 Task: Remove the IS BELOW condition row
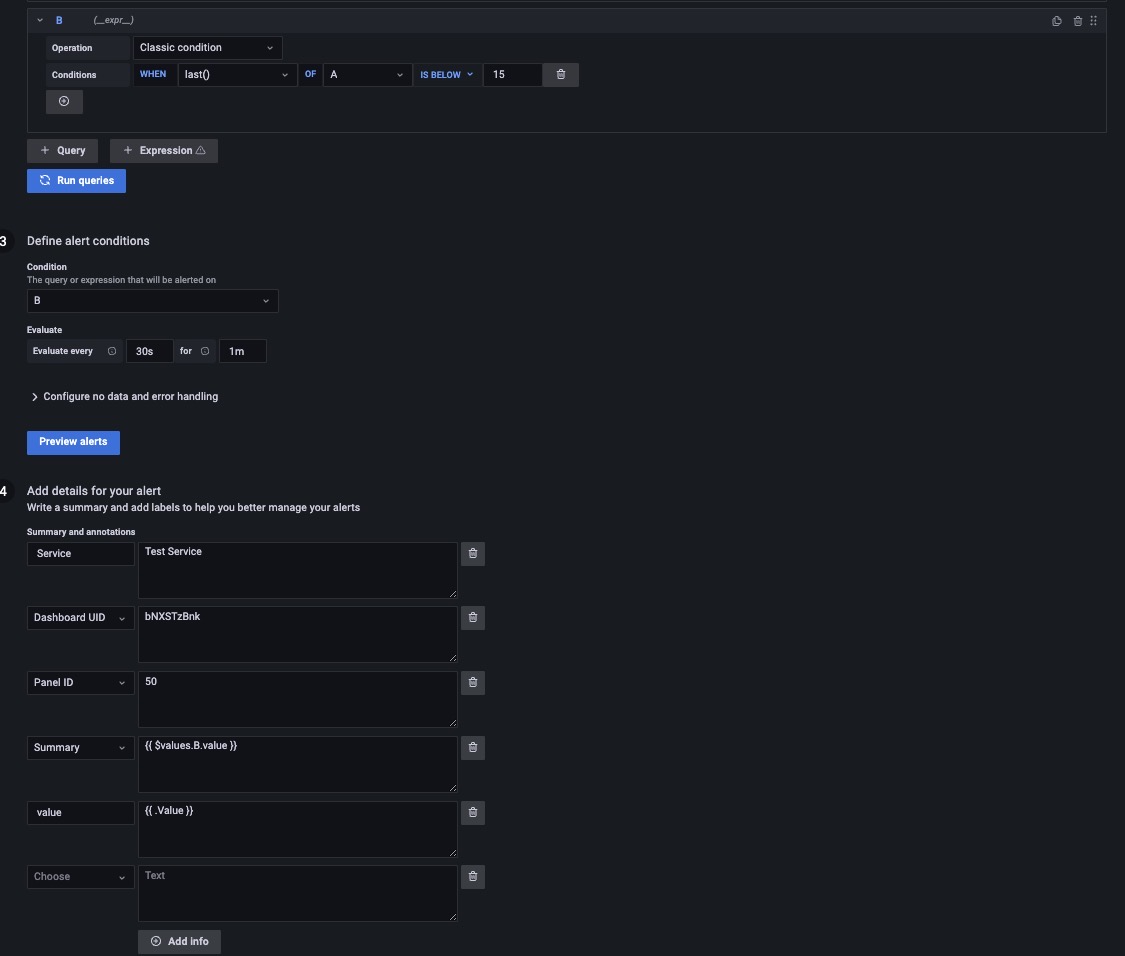point(560,74)
